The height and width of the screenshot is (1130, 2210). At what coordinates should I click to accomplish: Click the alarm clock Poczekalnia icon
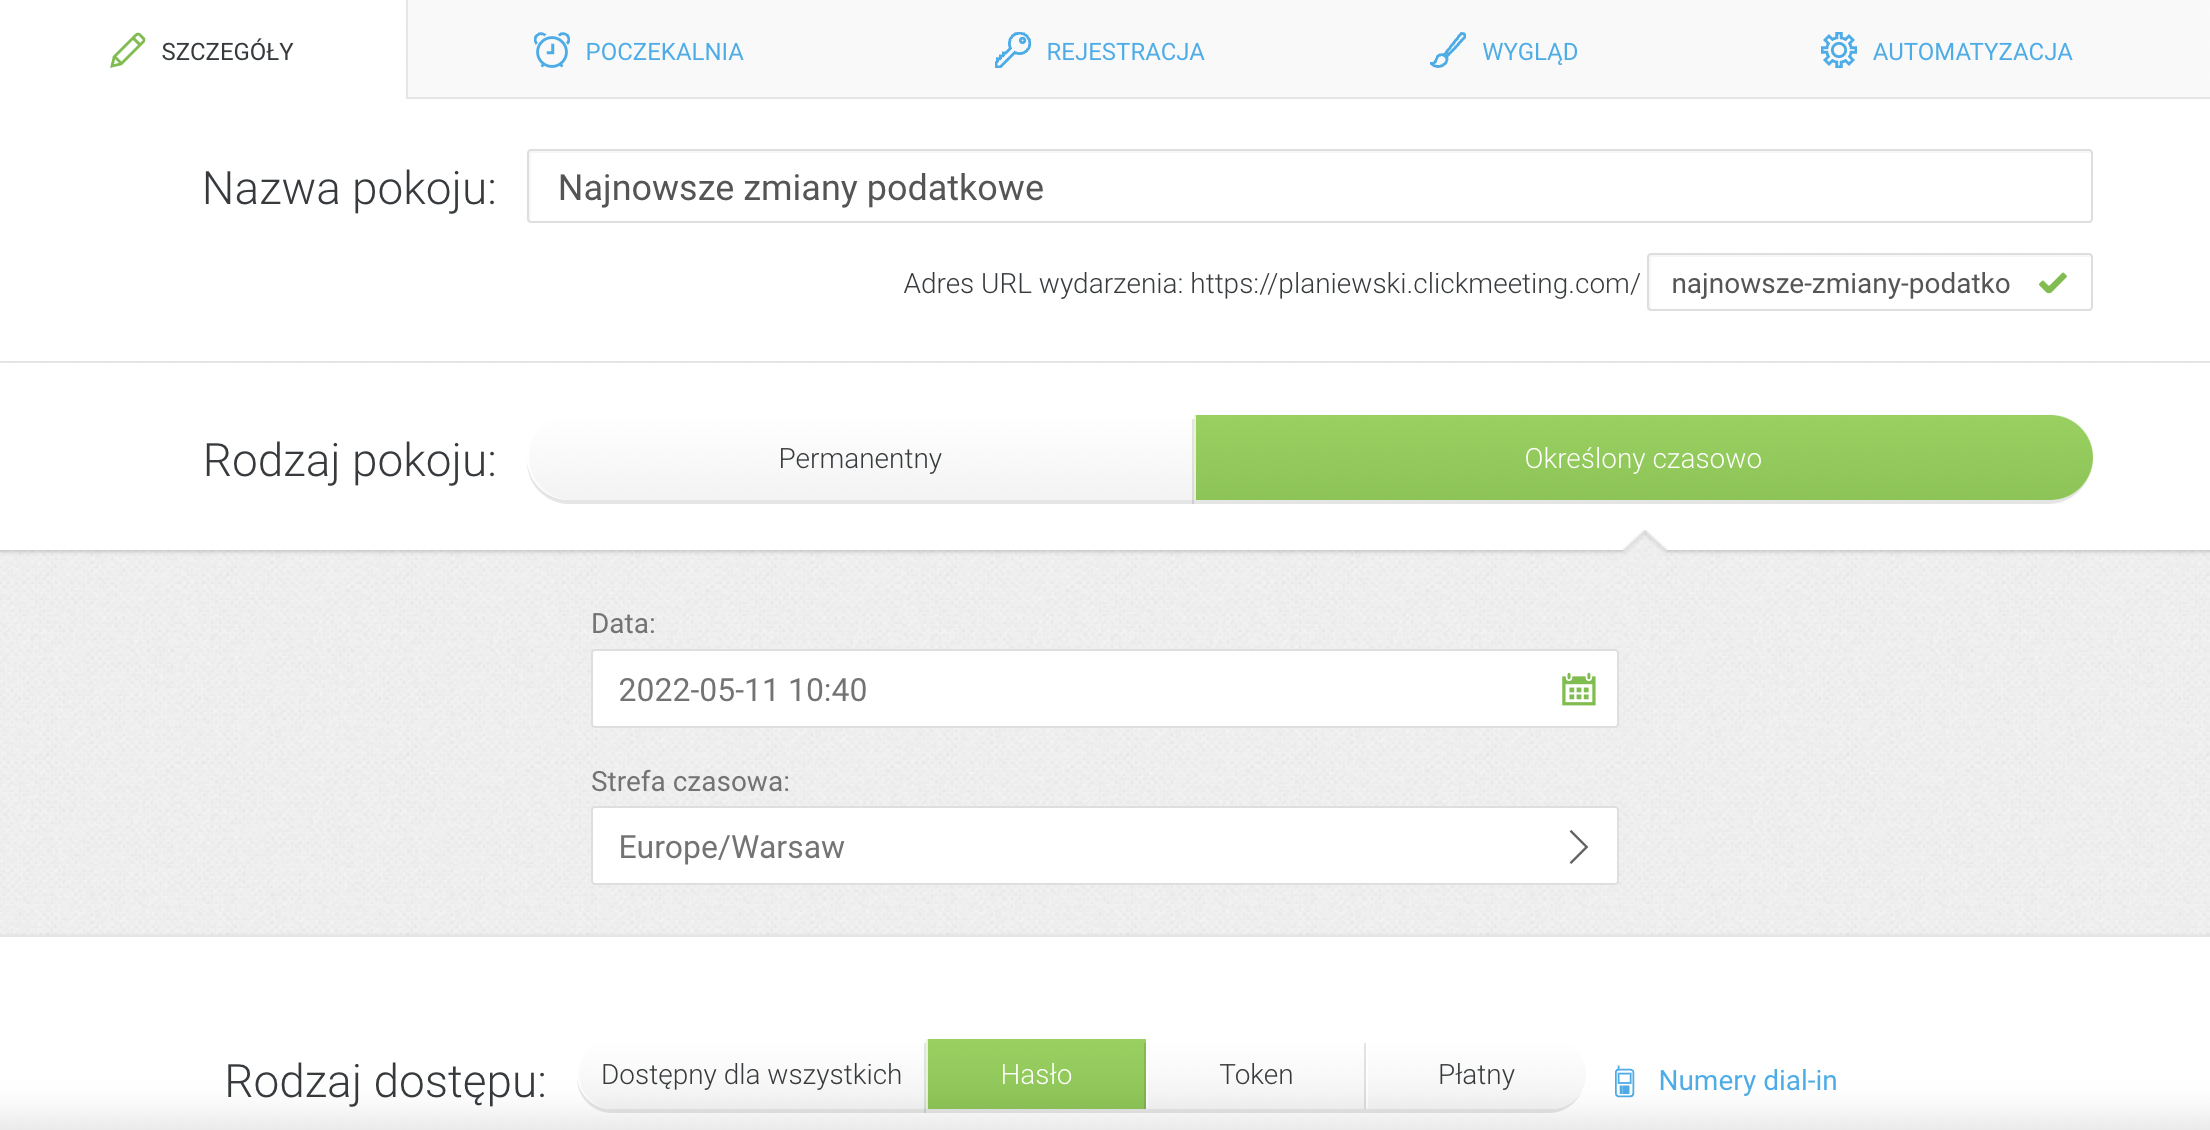click(551, 50)
